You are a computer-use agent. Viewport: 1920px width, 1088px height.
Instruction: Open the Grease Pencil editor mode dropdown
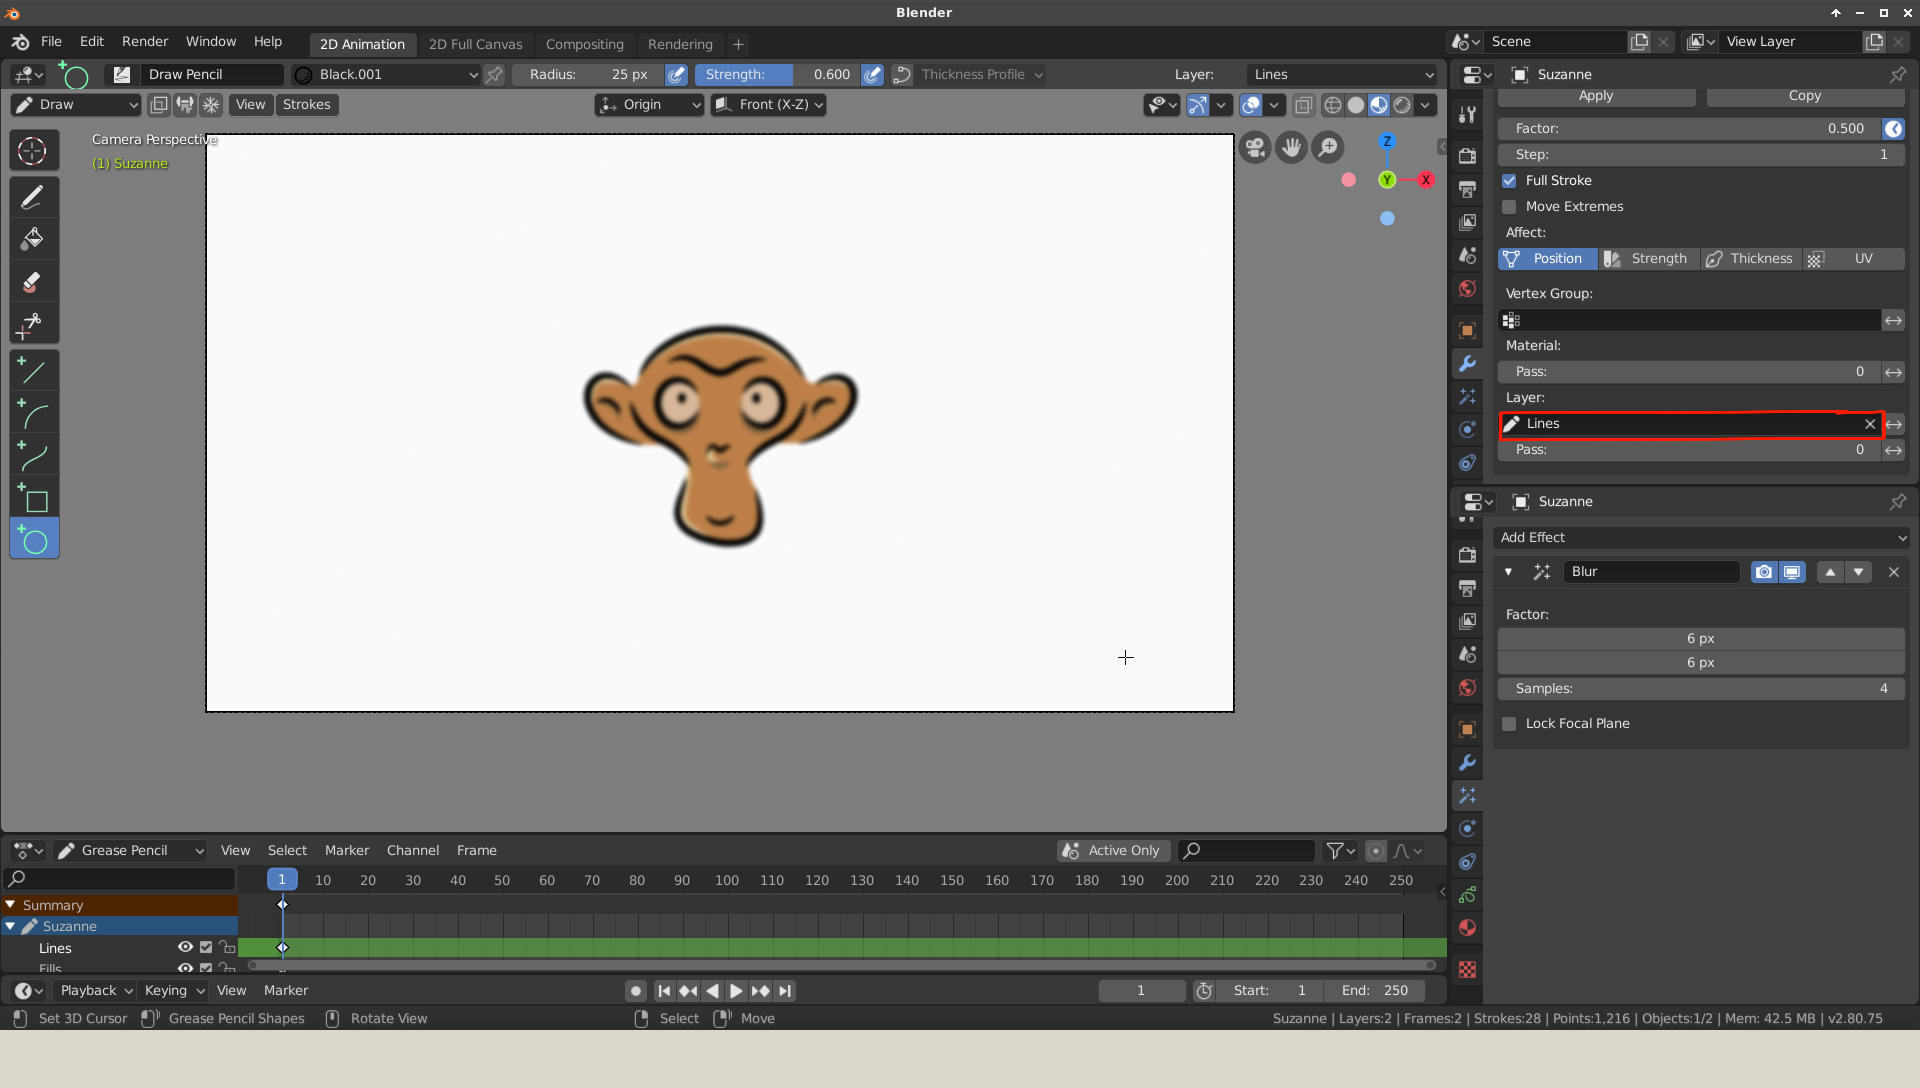tap(130, 851)
